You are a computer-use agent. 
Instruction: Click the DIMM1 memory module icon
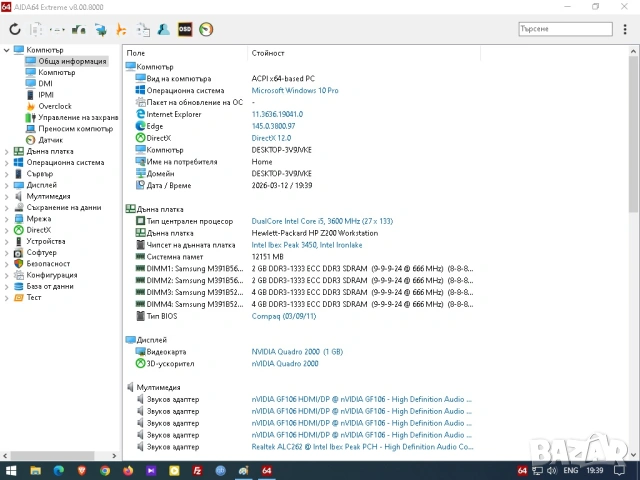point(140,268)
